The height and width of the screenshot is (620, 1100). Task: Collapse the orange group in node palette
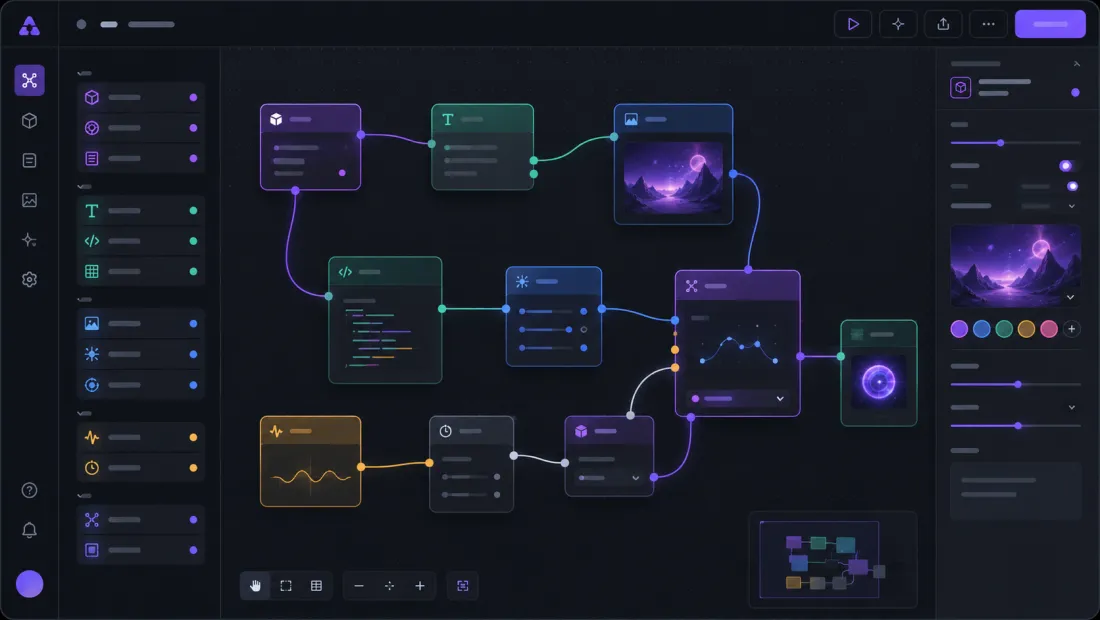coord(84,413)
